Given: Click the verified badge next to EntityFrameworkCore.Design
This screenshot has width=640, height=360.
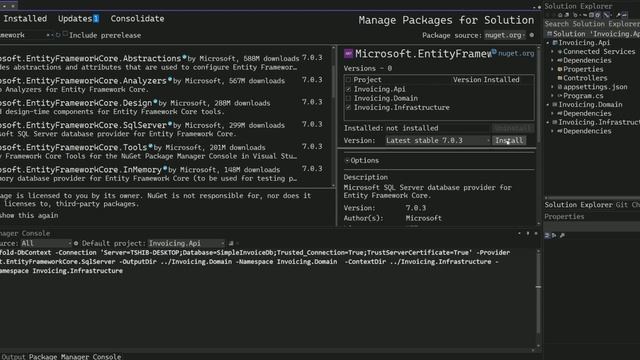Looking at the screenshot, I should [155, 101].
